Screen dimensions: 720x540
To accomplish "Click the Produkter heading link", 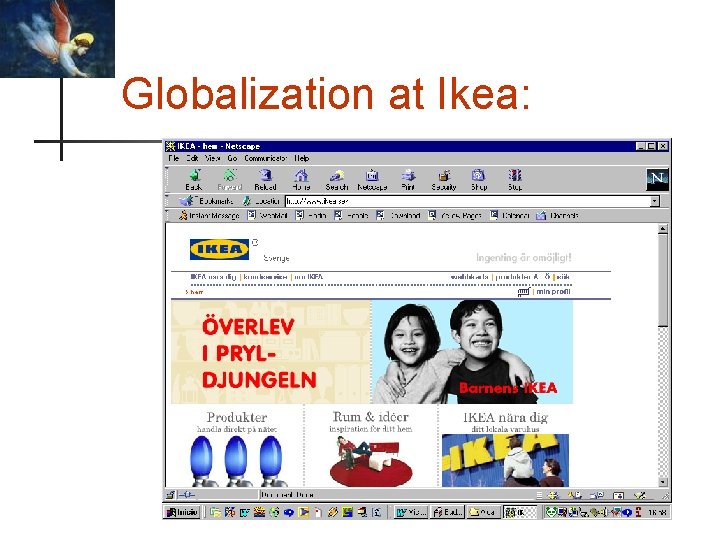I will coord(236,417).
